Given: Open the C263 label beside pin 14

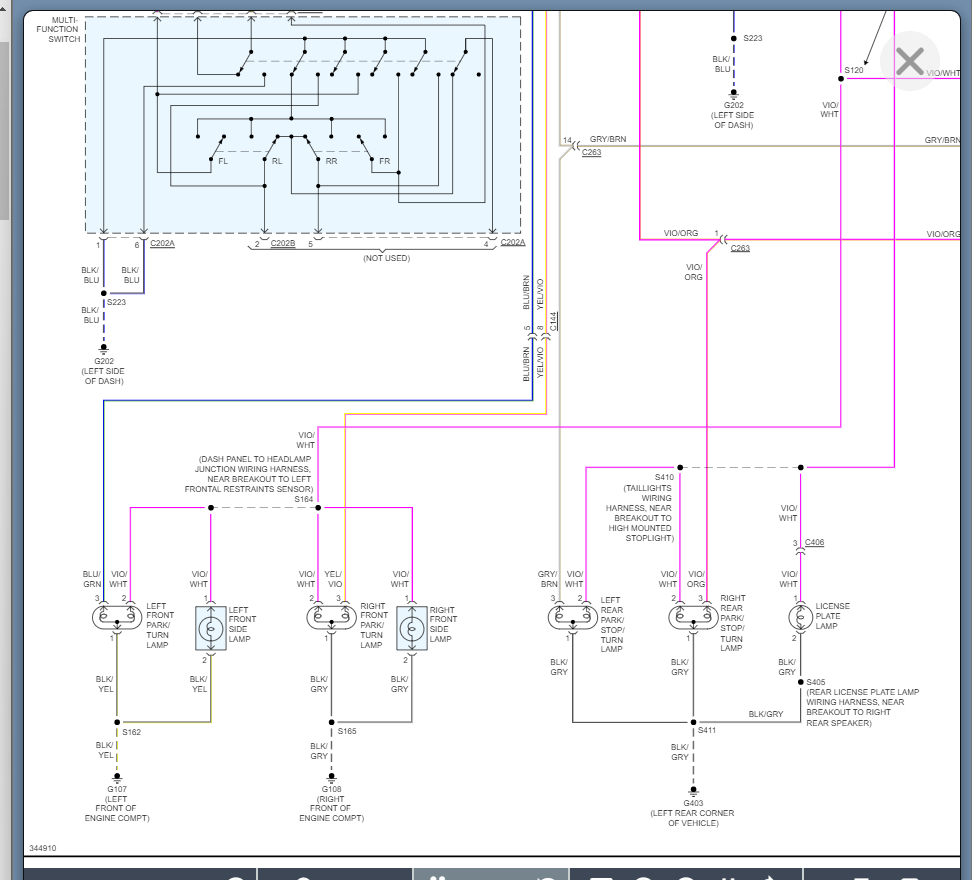Looking at the screenshot, I should [x=591, y=153].
